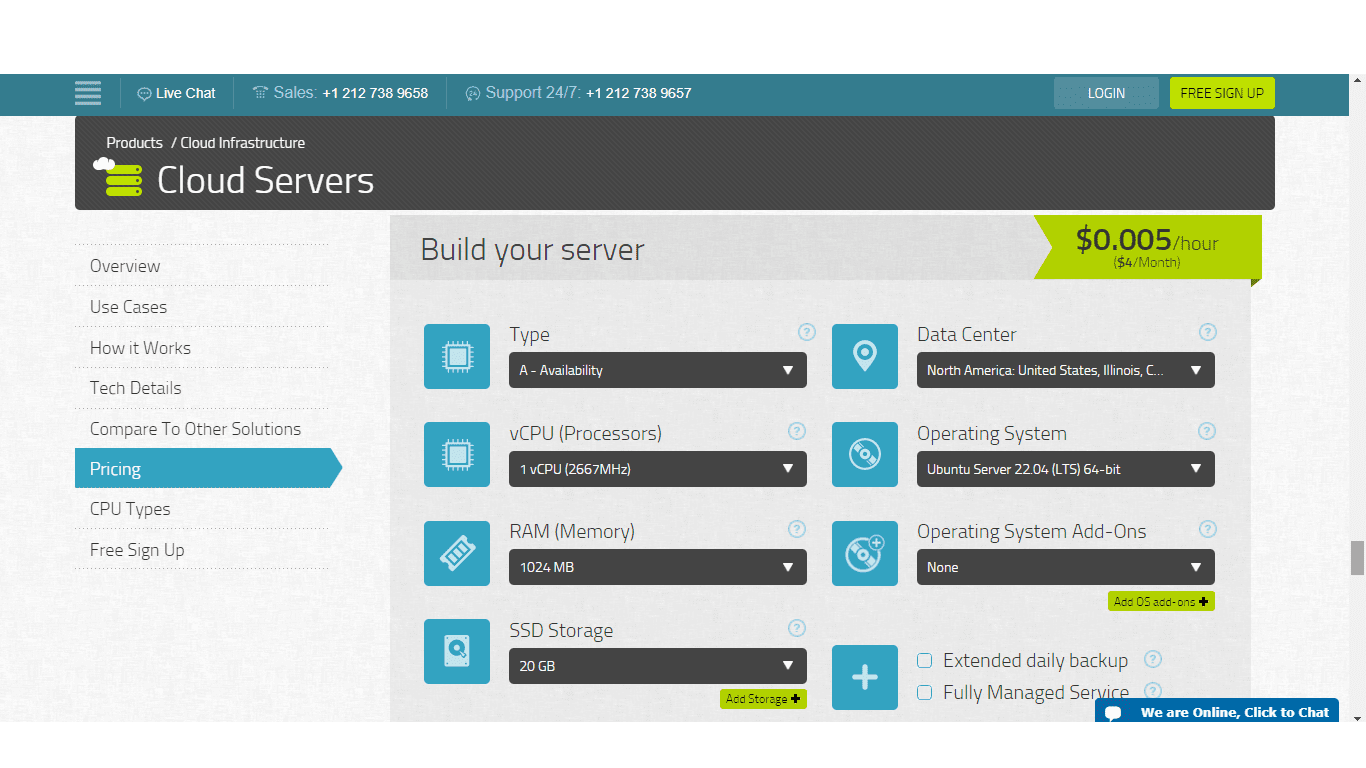This screenshot has height=768, width=1366.
Task: Open the RAM dropdown showing 1024 MB
Action: (657, 567)
